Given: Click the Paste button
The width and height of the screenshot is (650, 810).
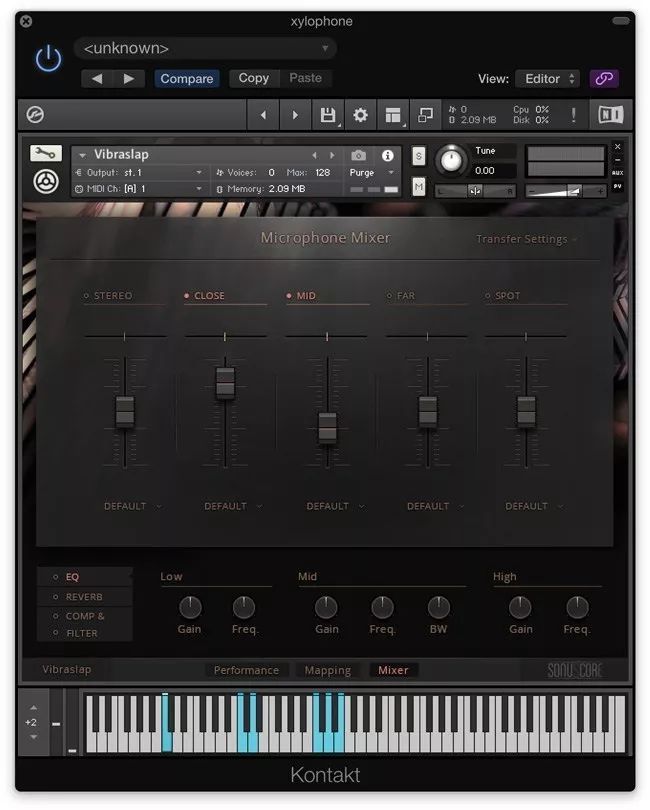Looking at the screenshot, I should 305,78.
